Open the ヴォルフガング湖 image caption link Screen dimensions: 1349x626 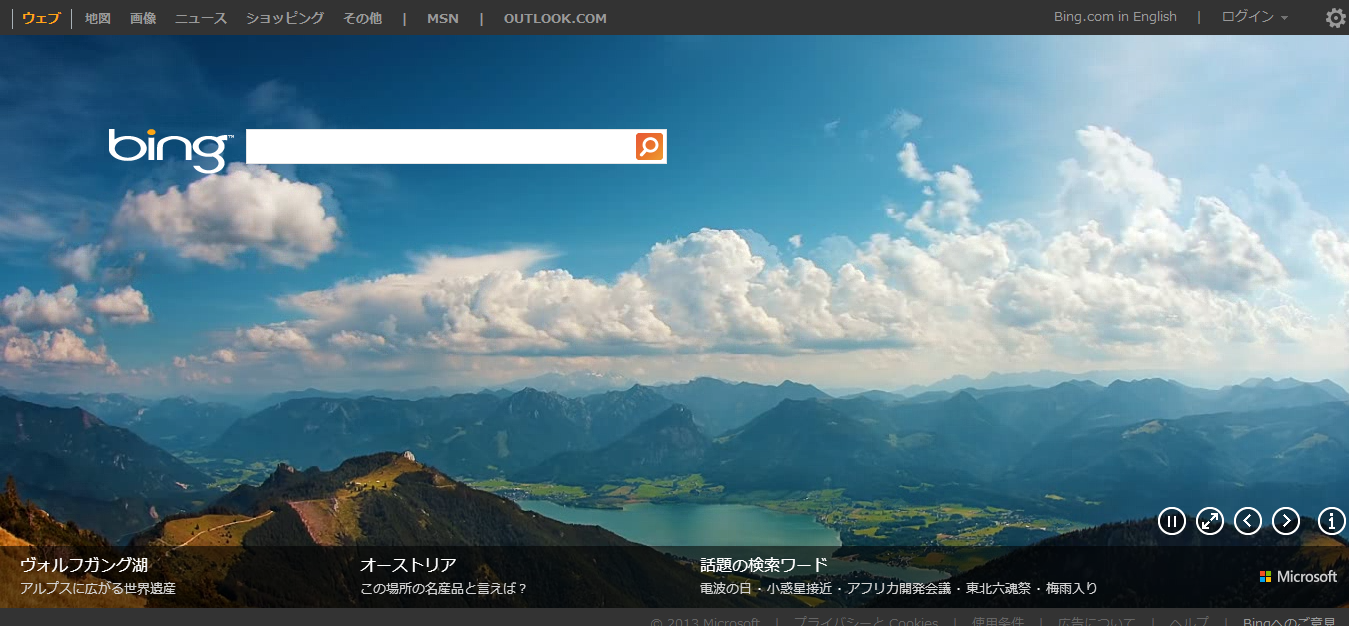click(84, 565)
